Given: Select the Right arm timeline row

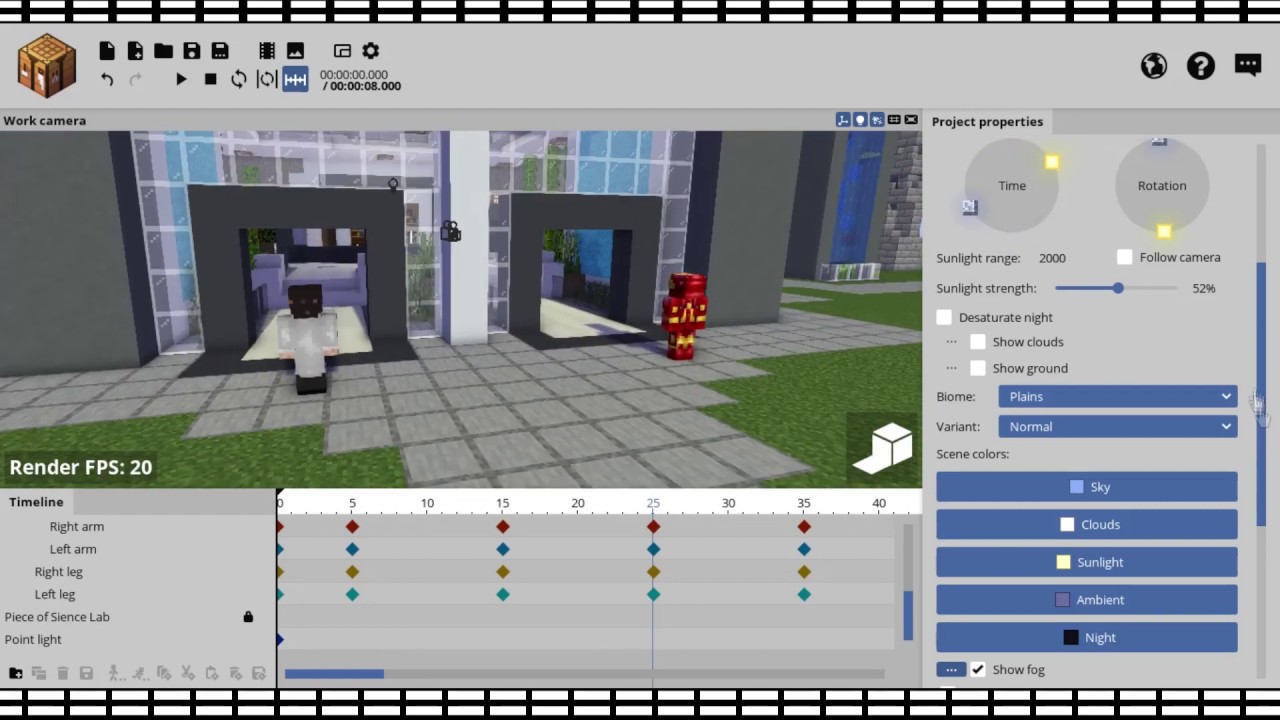Looking at the screenshot, I should point(138,526).
